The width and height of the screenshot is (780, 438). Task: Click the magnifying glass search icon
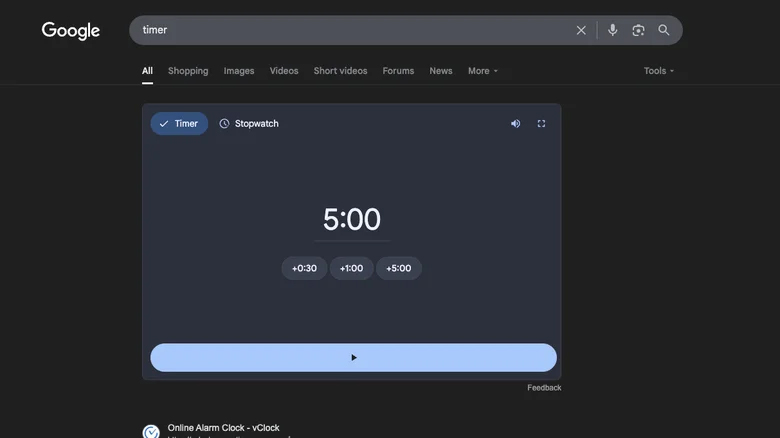664,30
